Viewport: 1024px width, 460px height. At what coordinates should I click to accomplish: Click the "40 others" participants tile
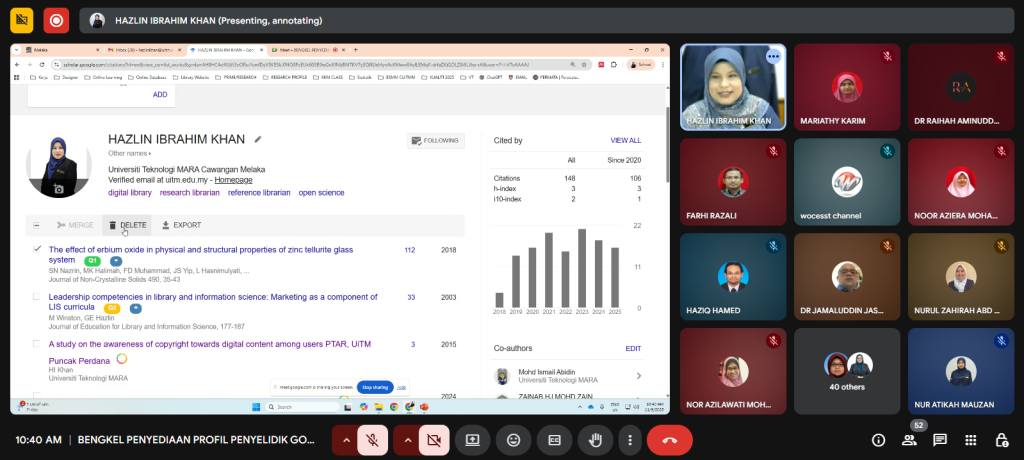847,370
